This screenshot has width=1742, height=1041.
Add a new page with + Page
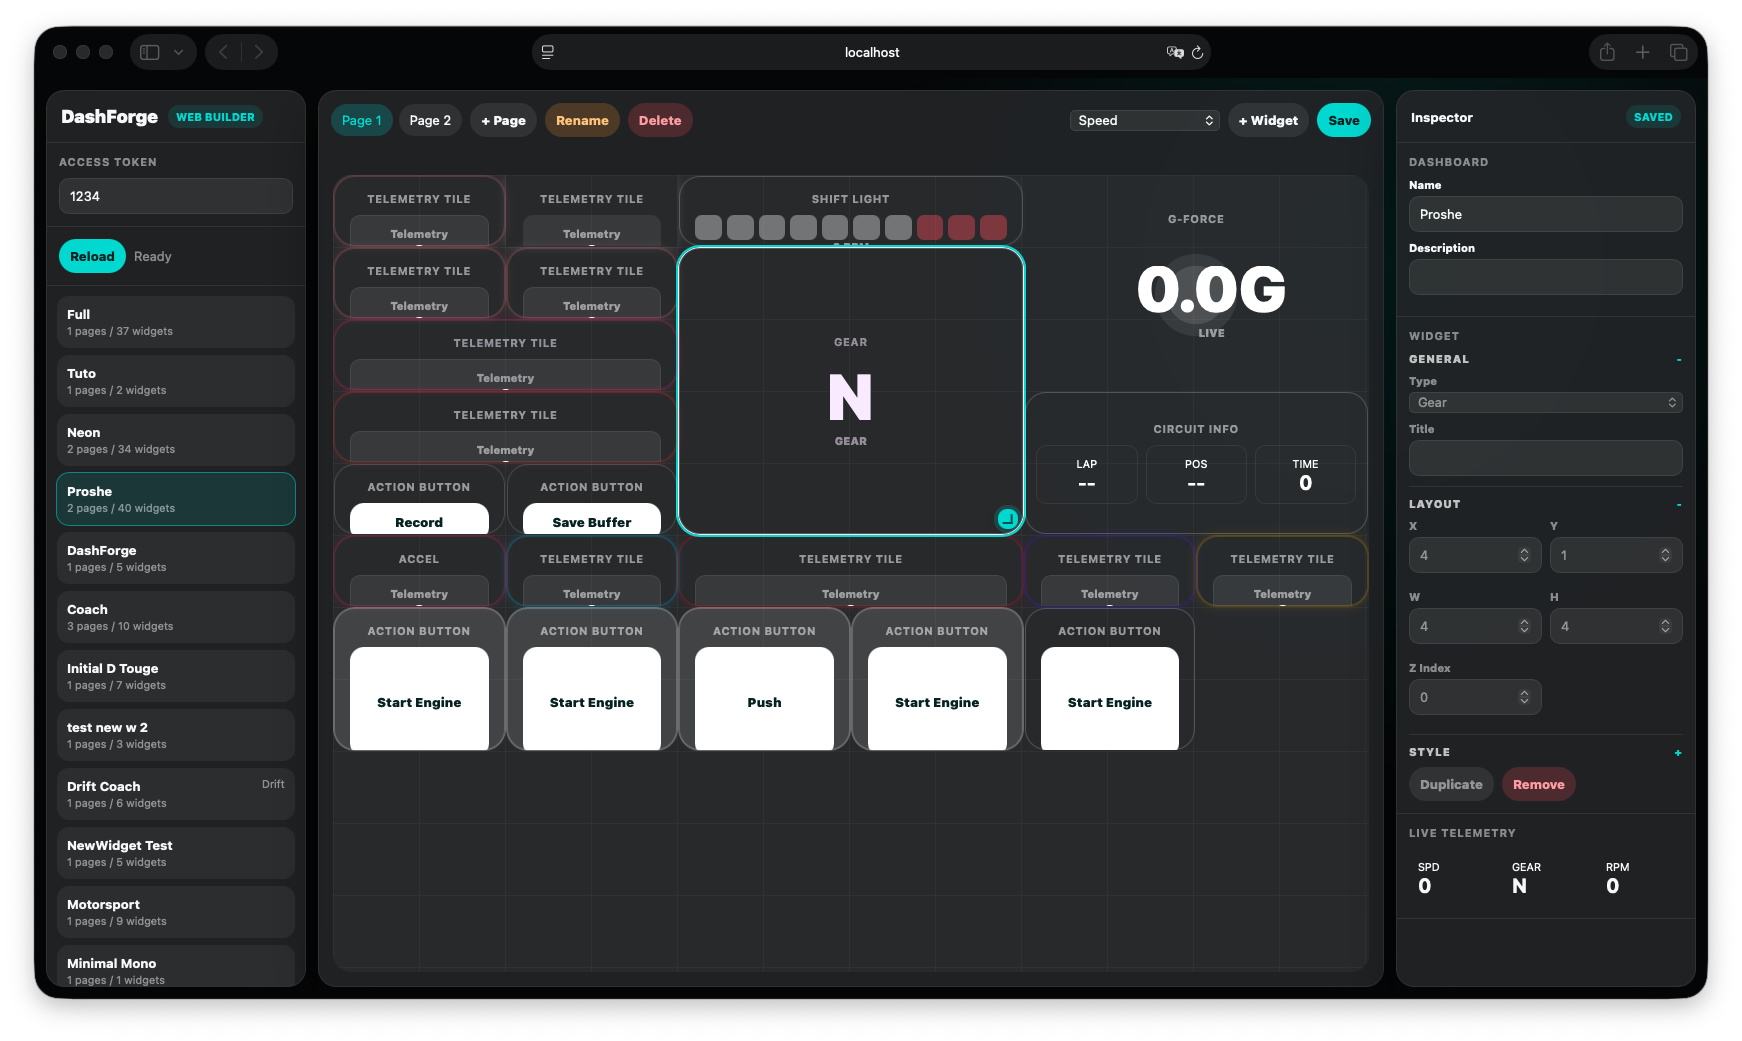[503, 120]
